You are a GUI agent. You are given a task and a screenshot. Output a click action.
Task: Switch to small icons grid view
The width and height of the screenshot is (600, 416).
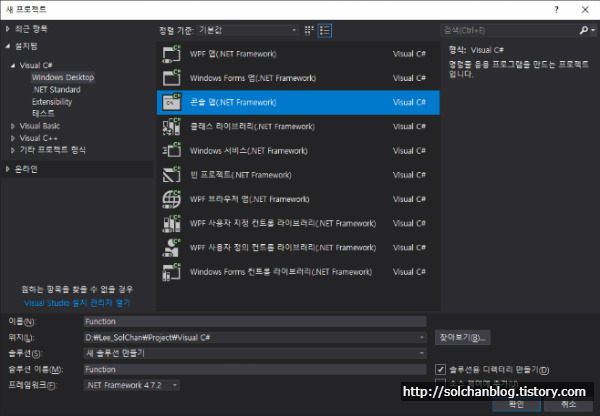tap(309, 31)
